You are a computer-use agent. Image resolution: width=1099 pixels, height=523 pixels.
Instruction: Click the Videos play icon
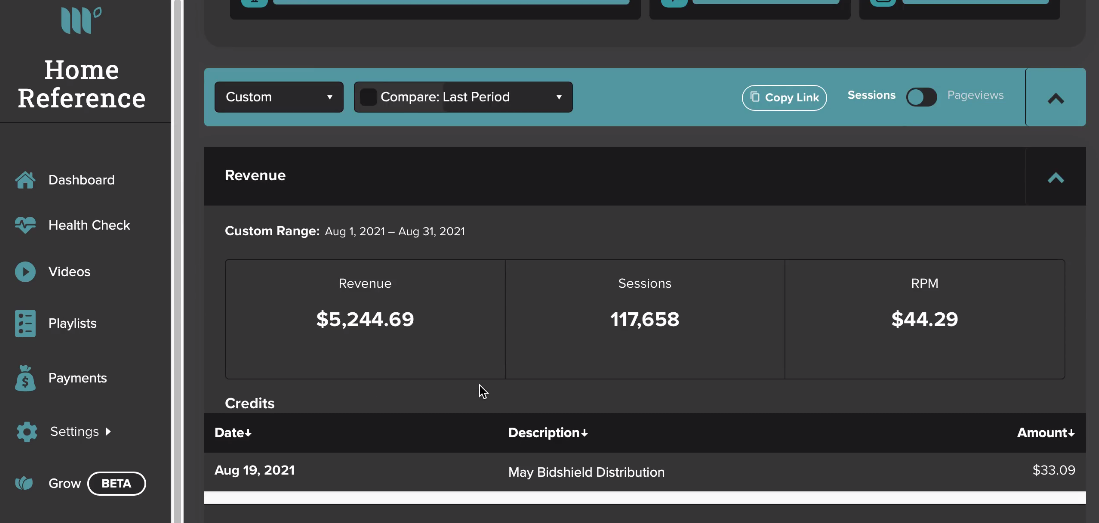click(25, 272)
